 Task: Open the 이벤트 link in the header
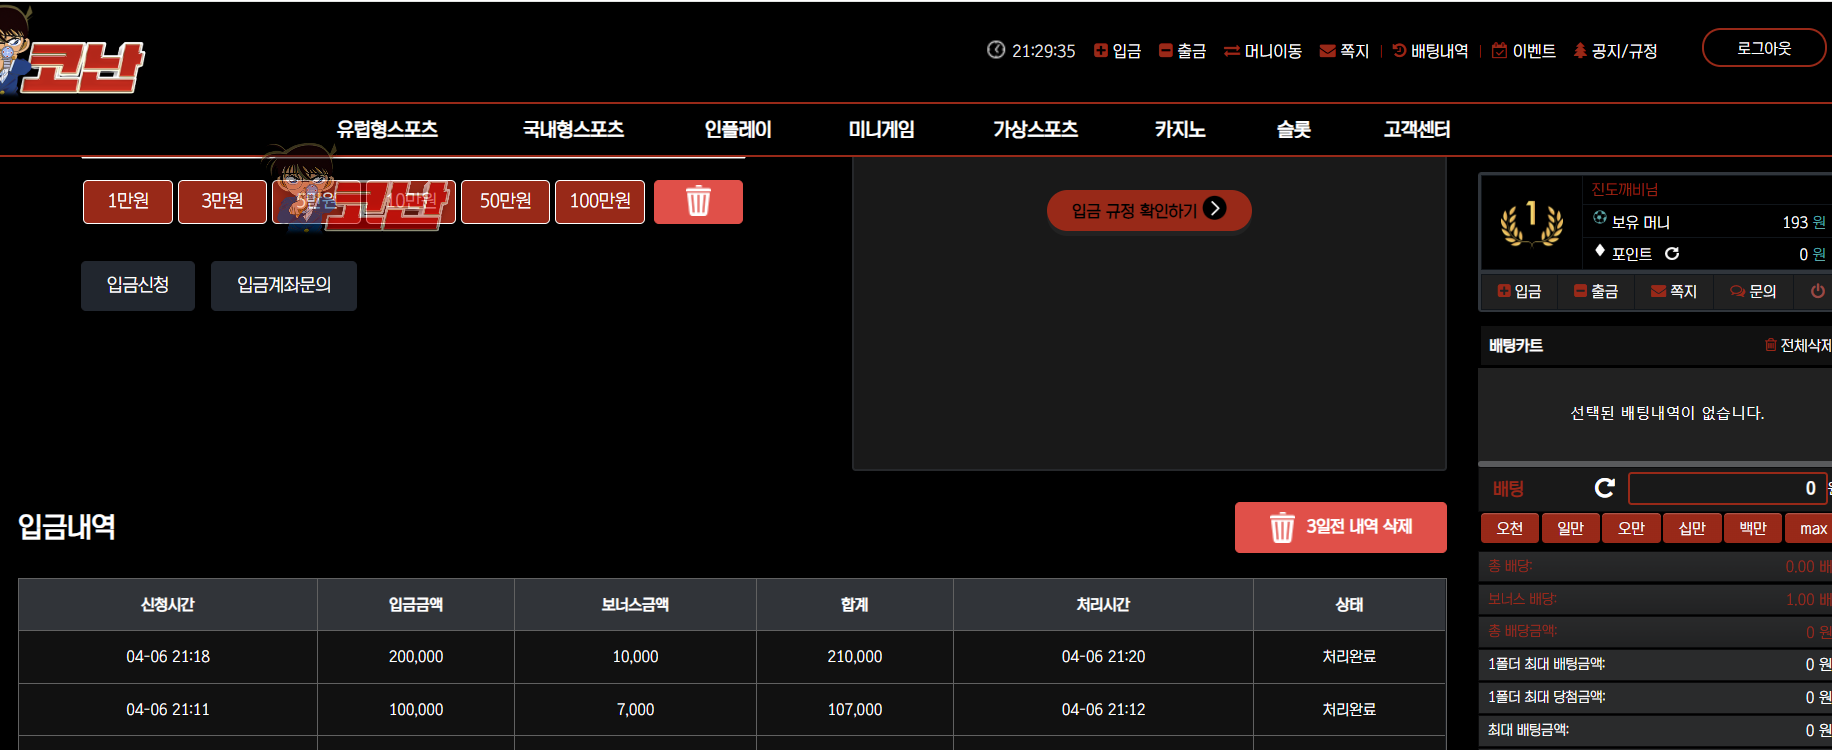[1524, 51]
